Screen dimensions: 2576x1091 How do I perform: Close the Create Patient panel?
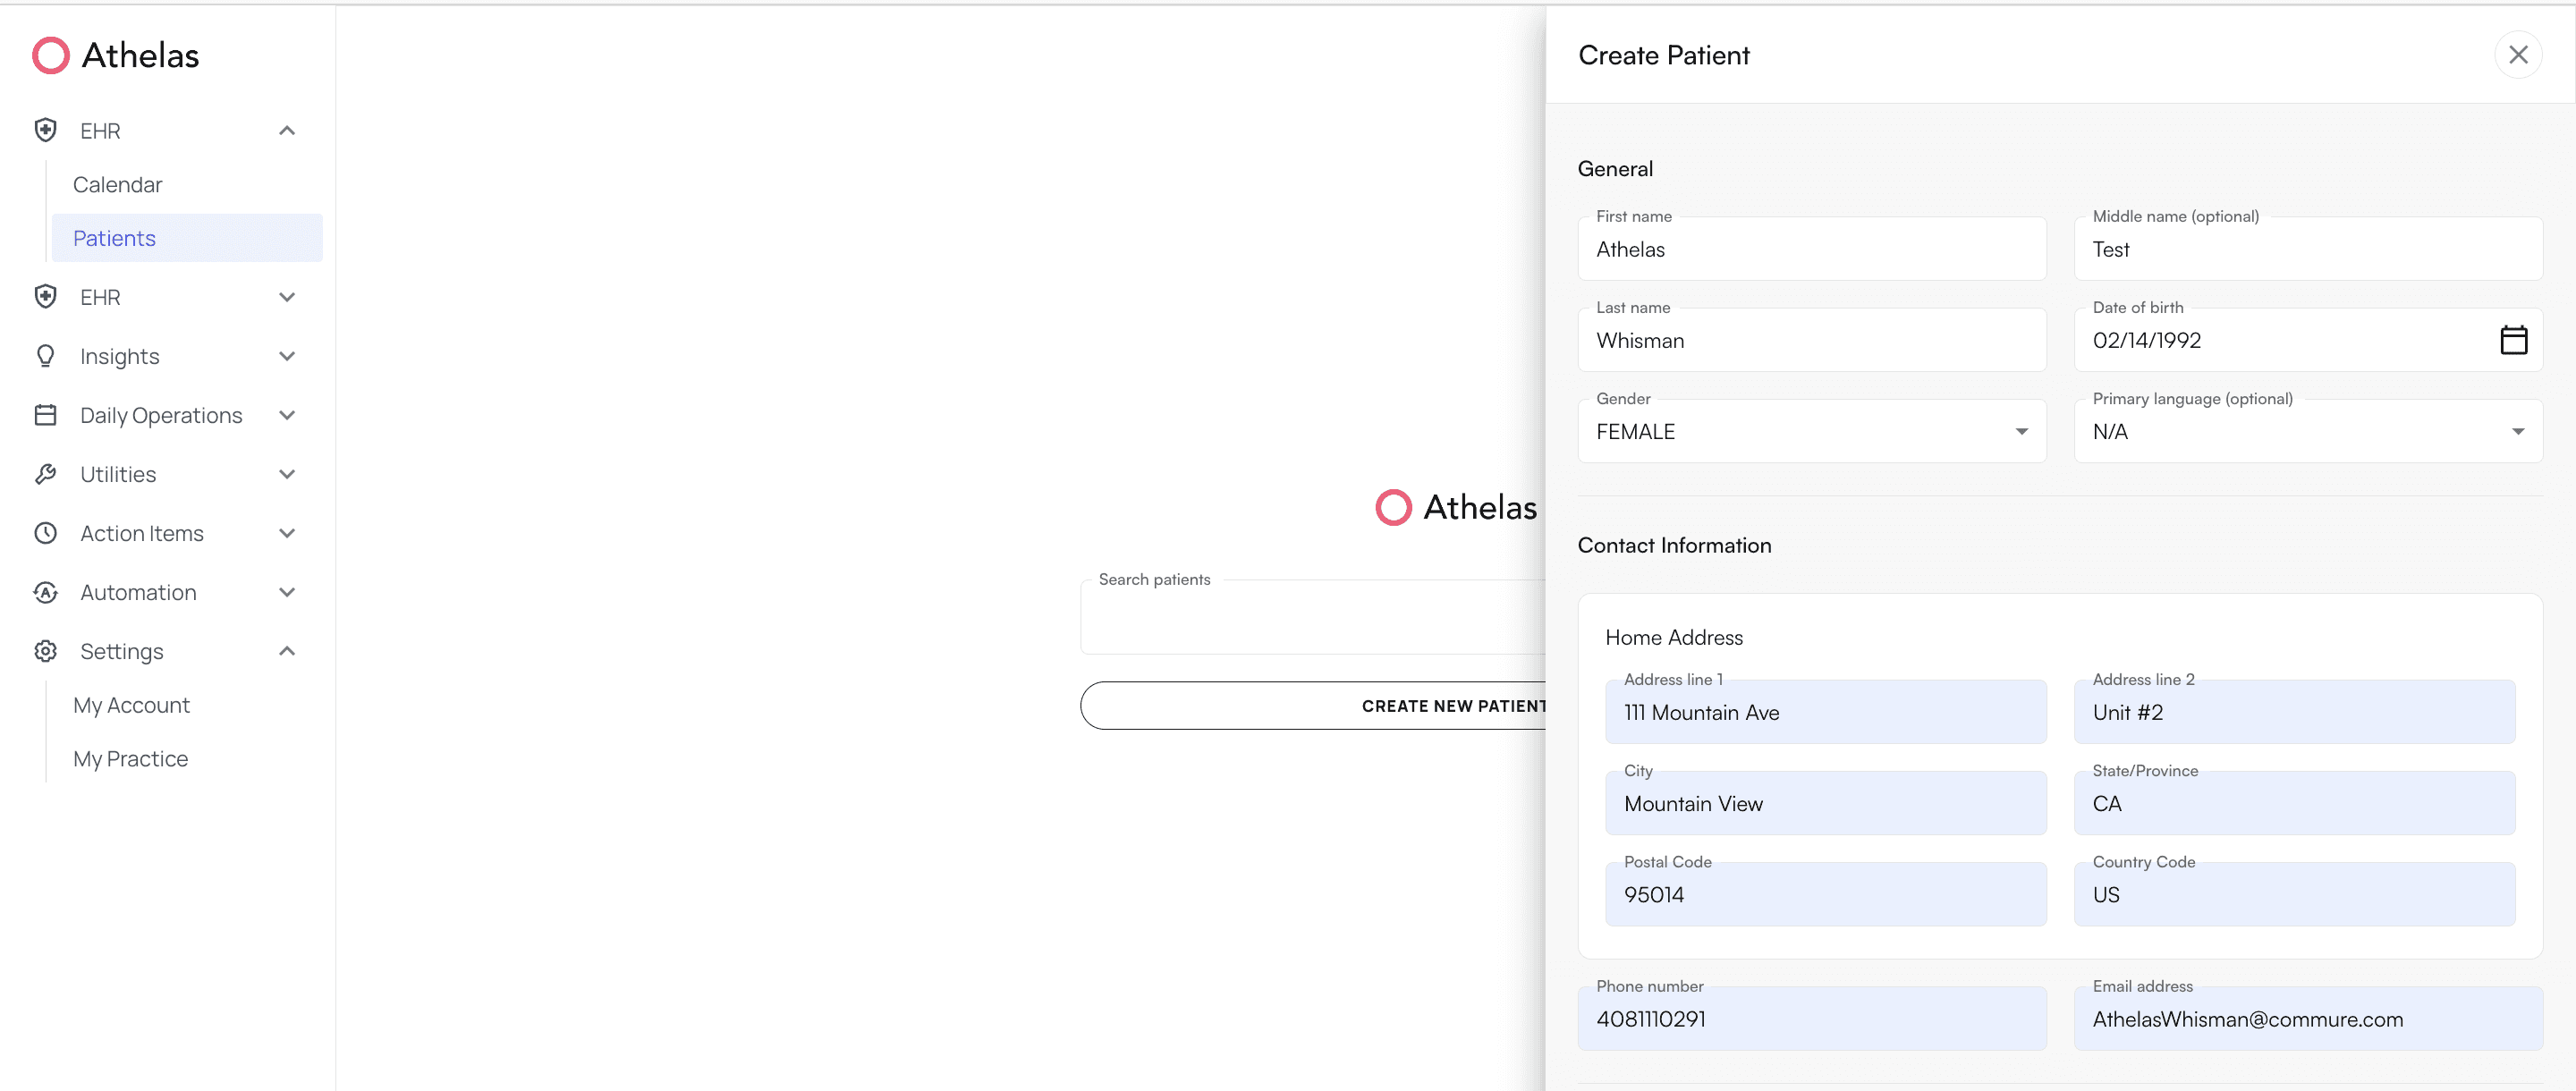(x=2519, y=55)
